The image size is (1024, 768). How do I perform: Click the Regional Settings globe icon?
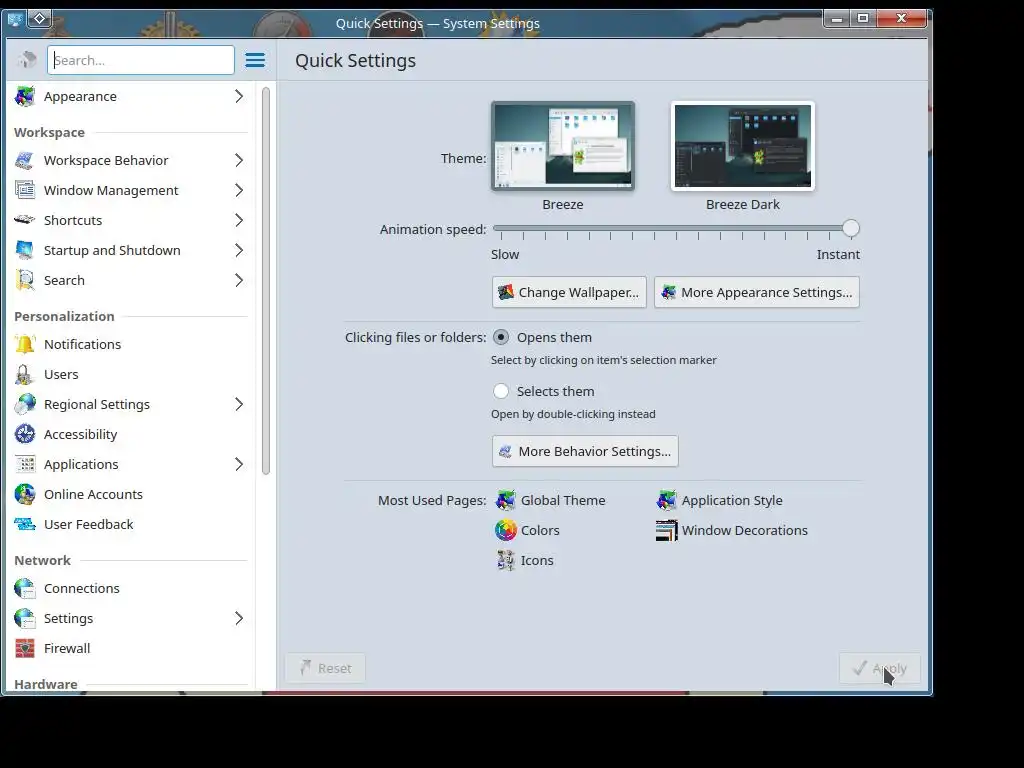pyautogui.click(x=25, y=405)
